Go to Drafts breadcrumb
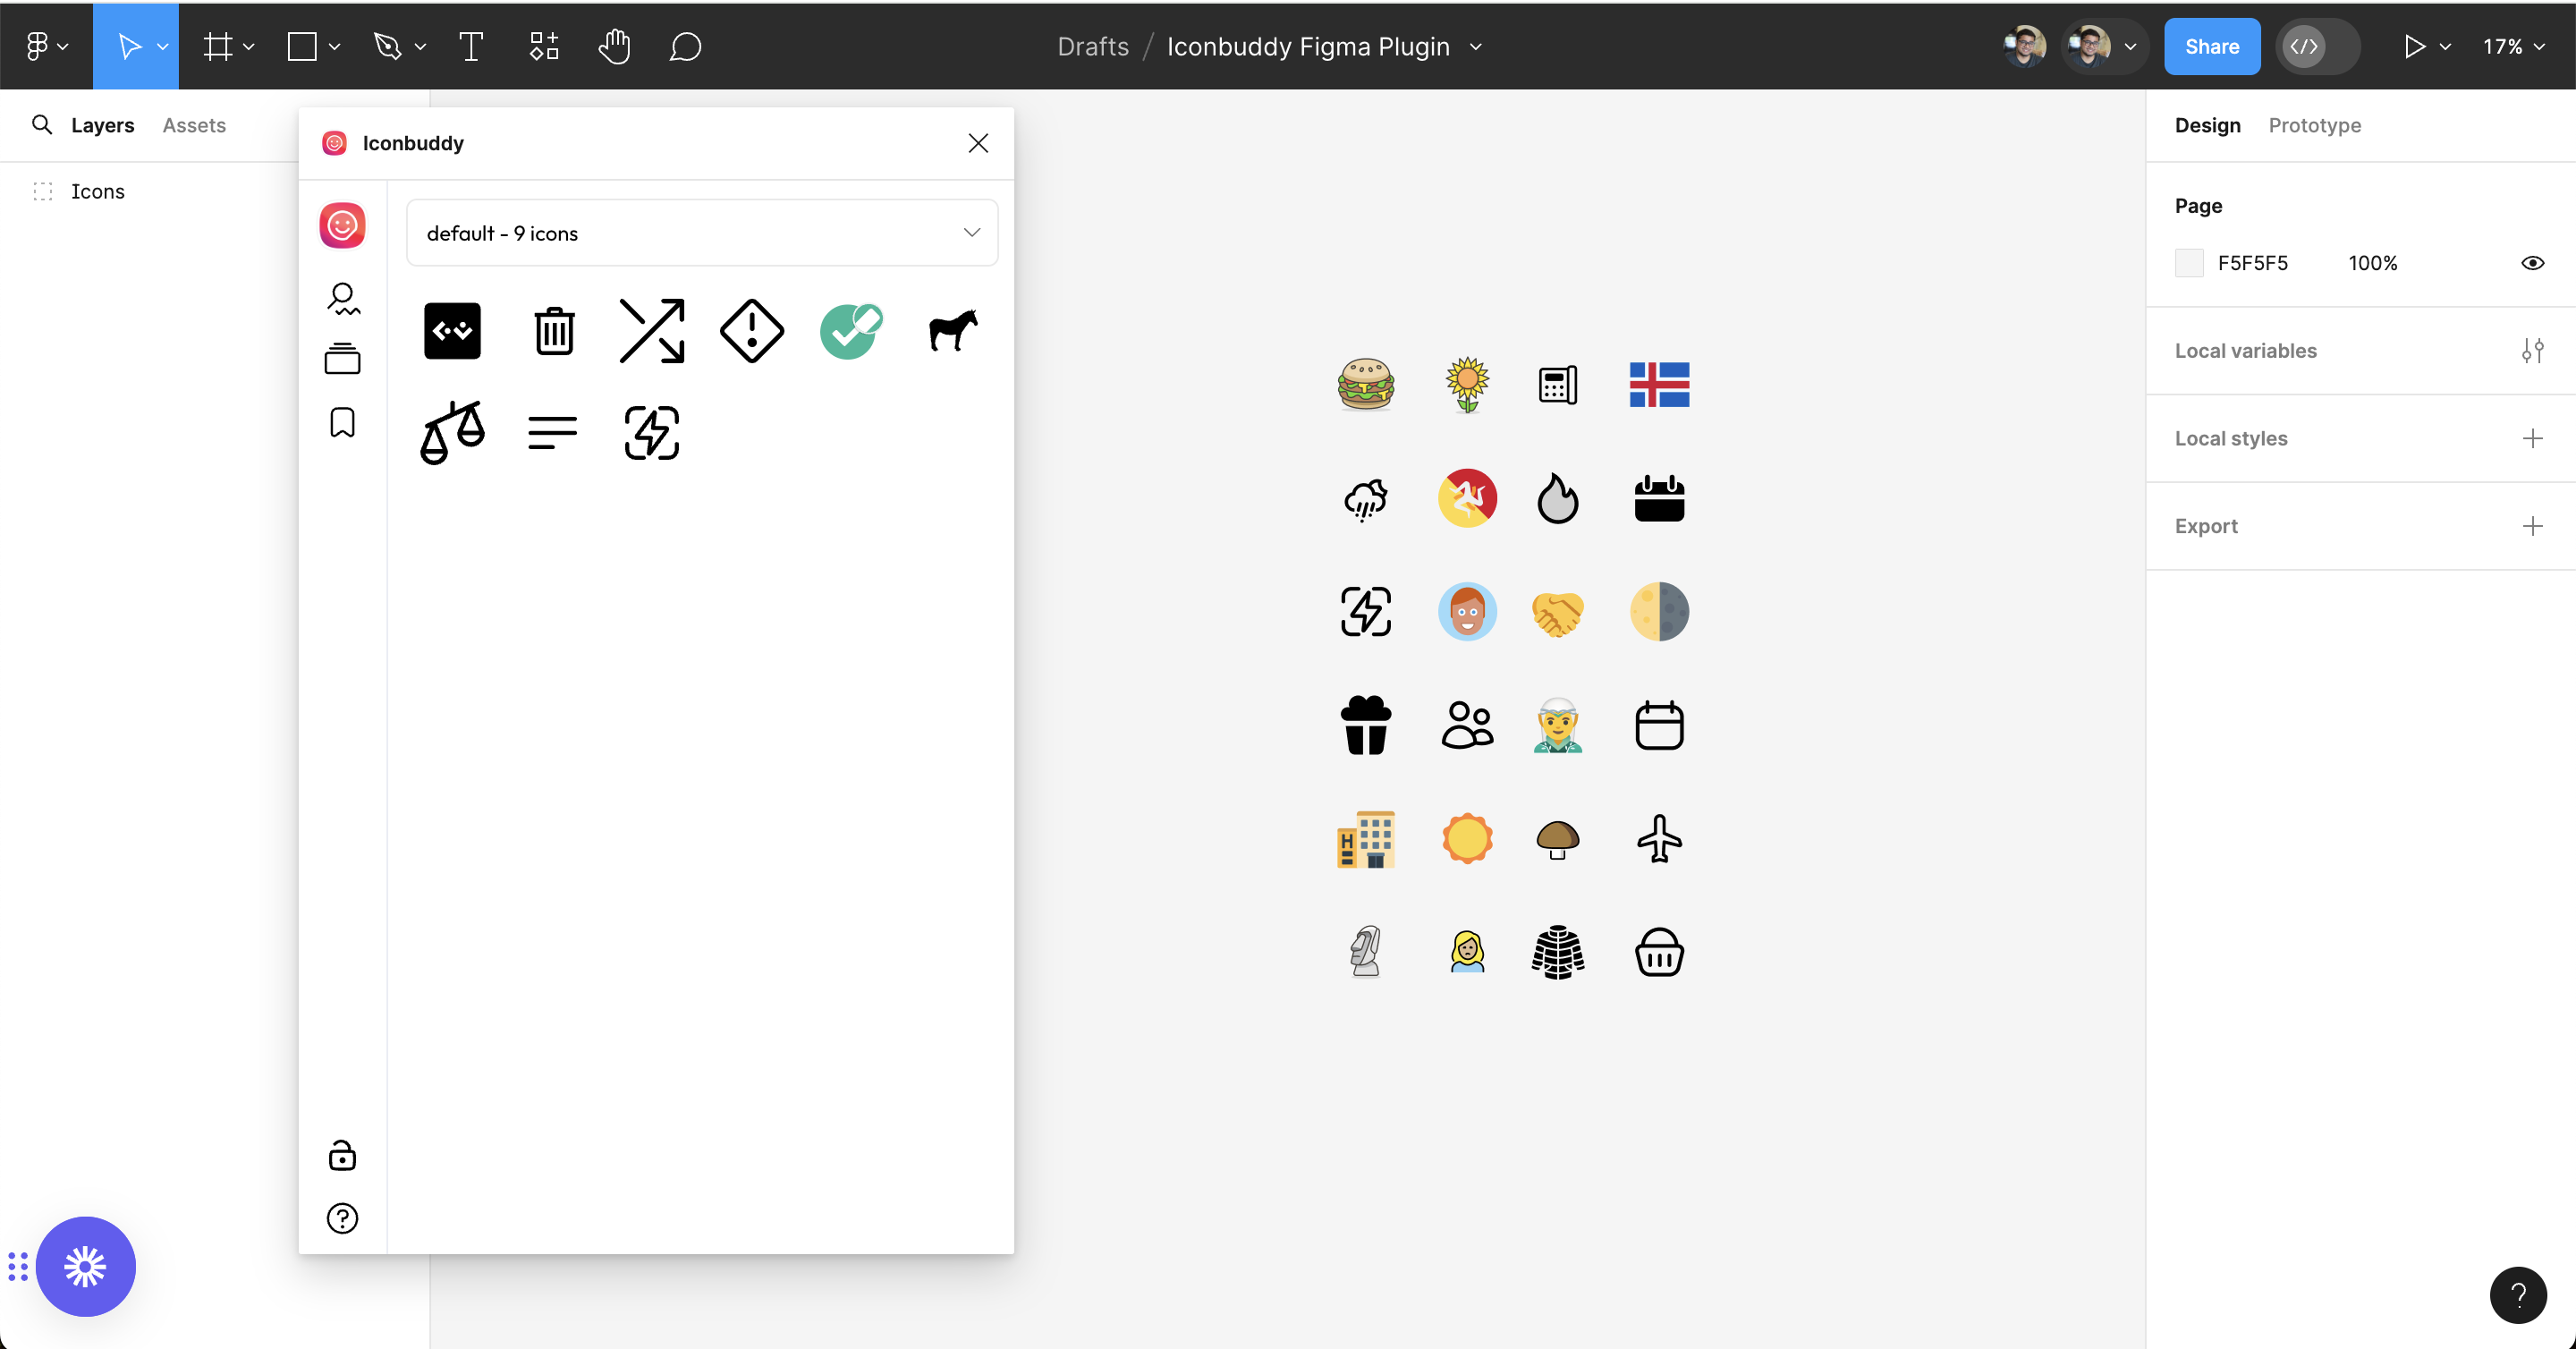 [x=1092, y=46]
